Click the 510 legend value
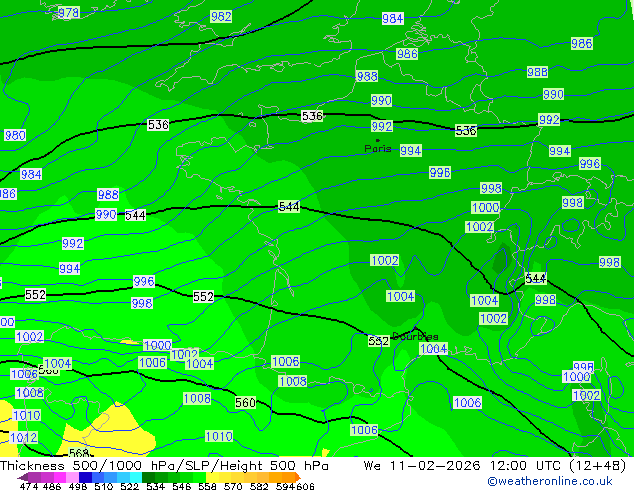 (x=104, y=486)
